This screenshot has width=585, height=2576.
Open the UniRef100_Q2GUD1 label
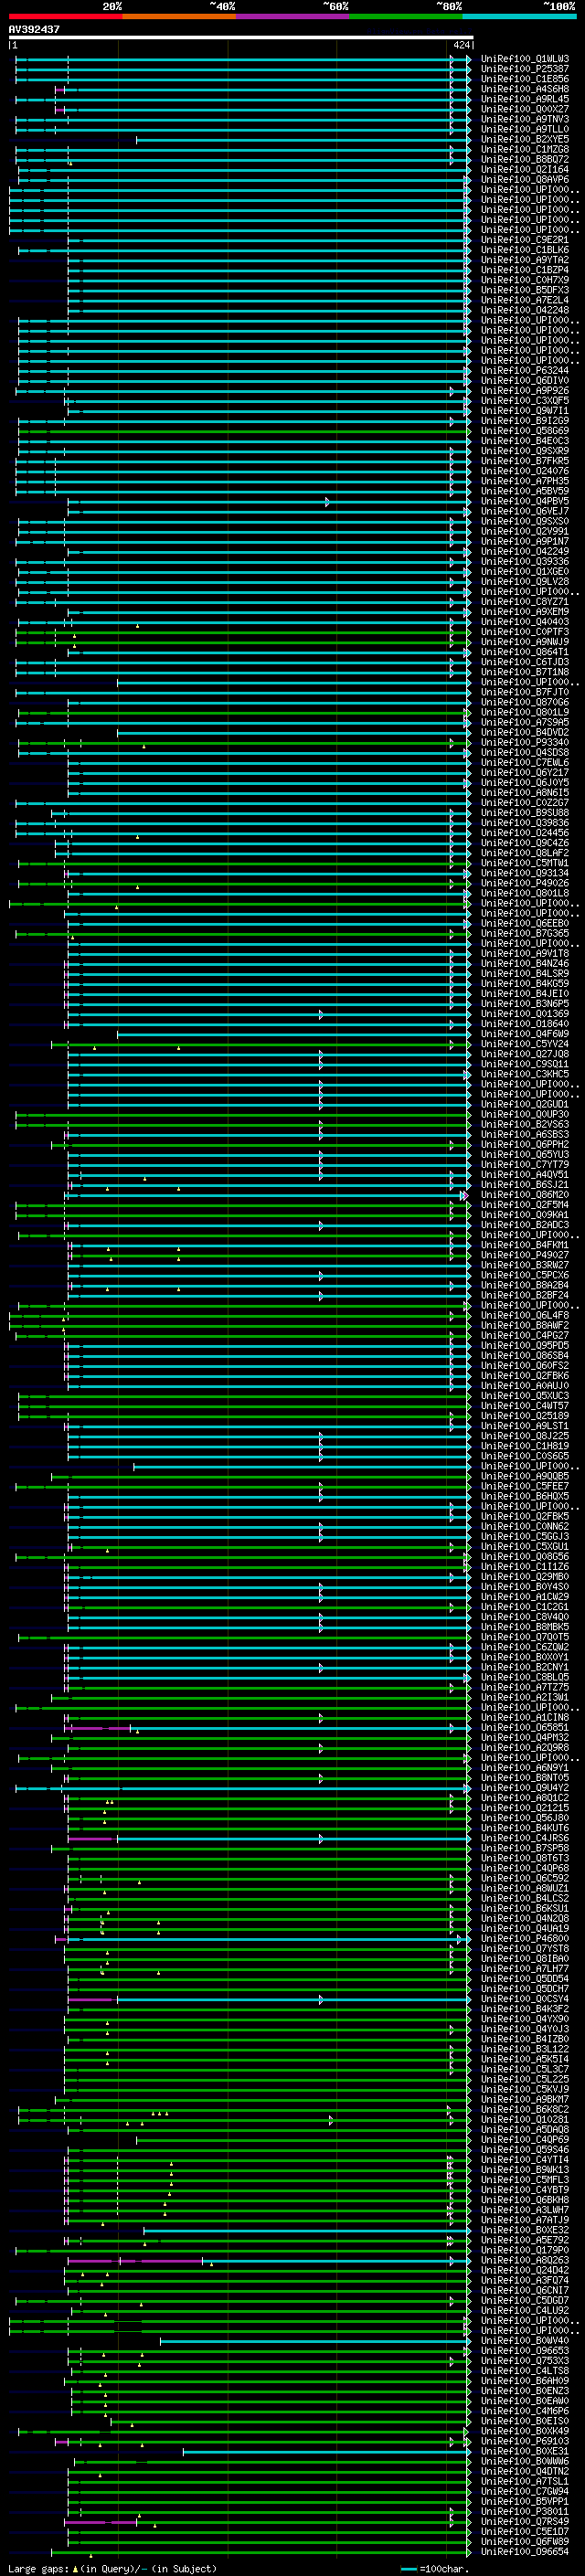click(524, 1104)
